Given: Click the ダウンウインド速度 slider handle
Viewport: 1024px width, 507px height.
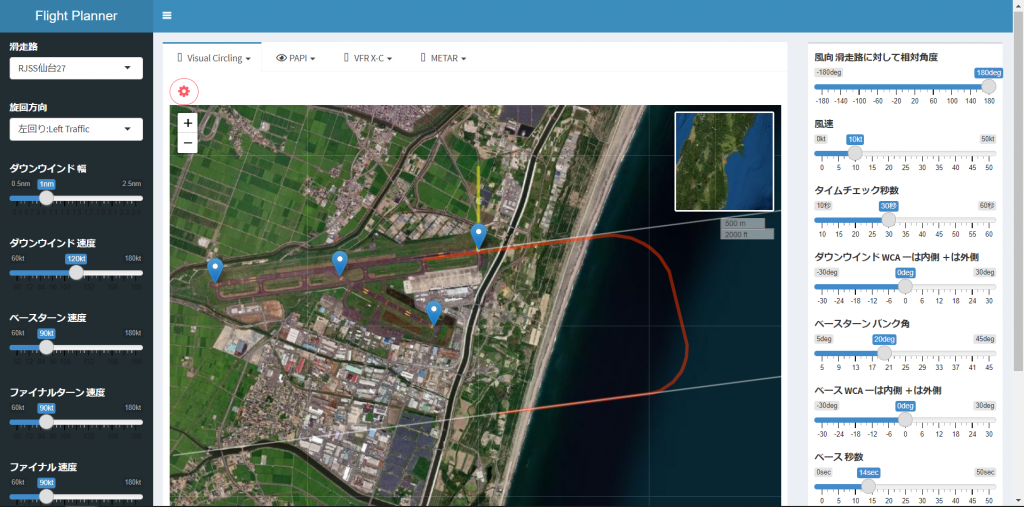Looking at the screenshot, I should (76, 272).
